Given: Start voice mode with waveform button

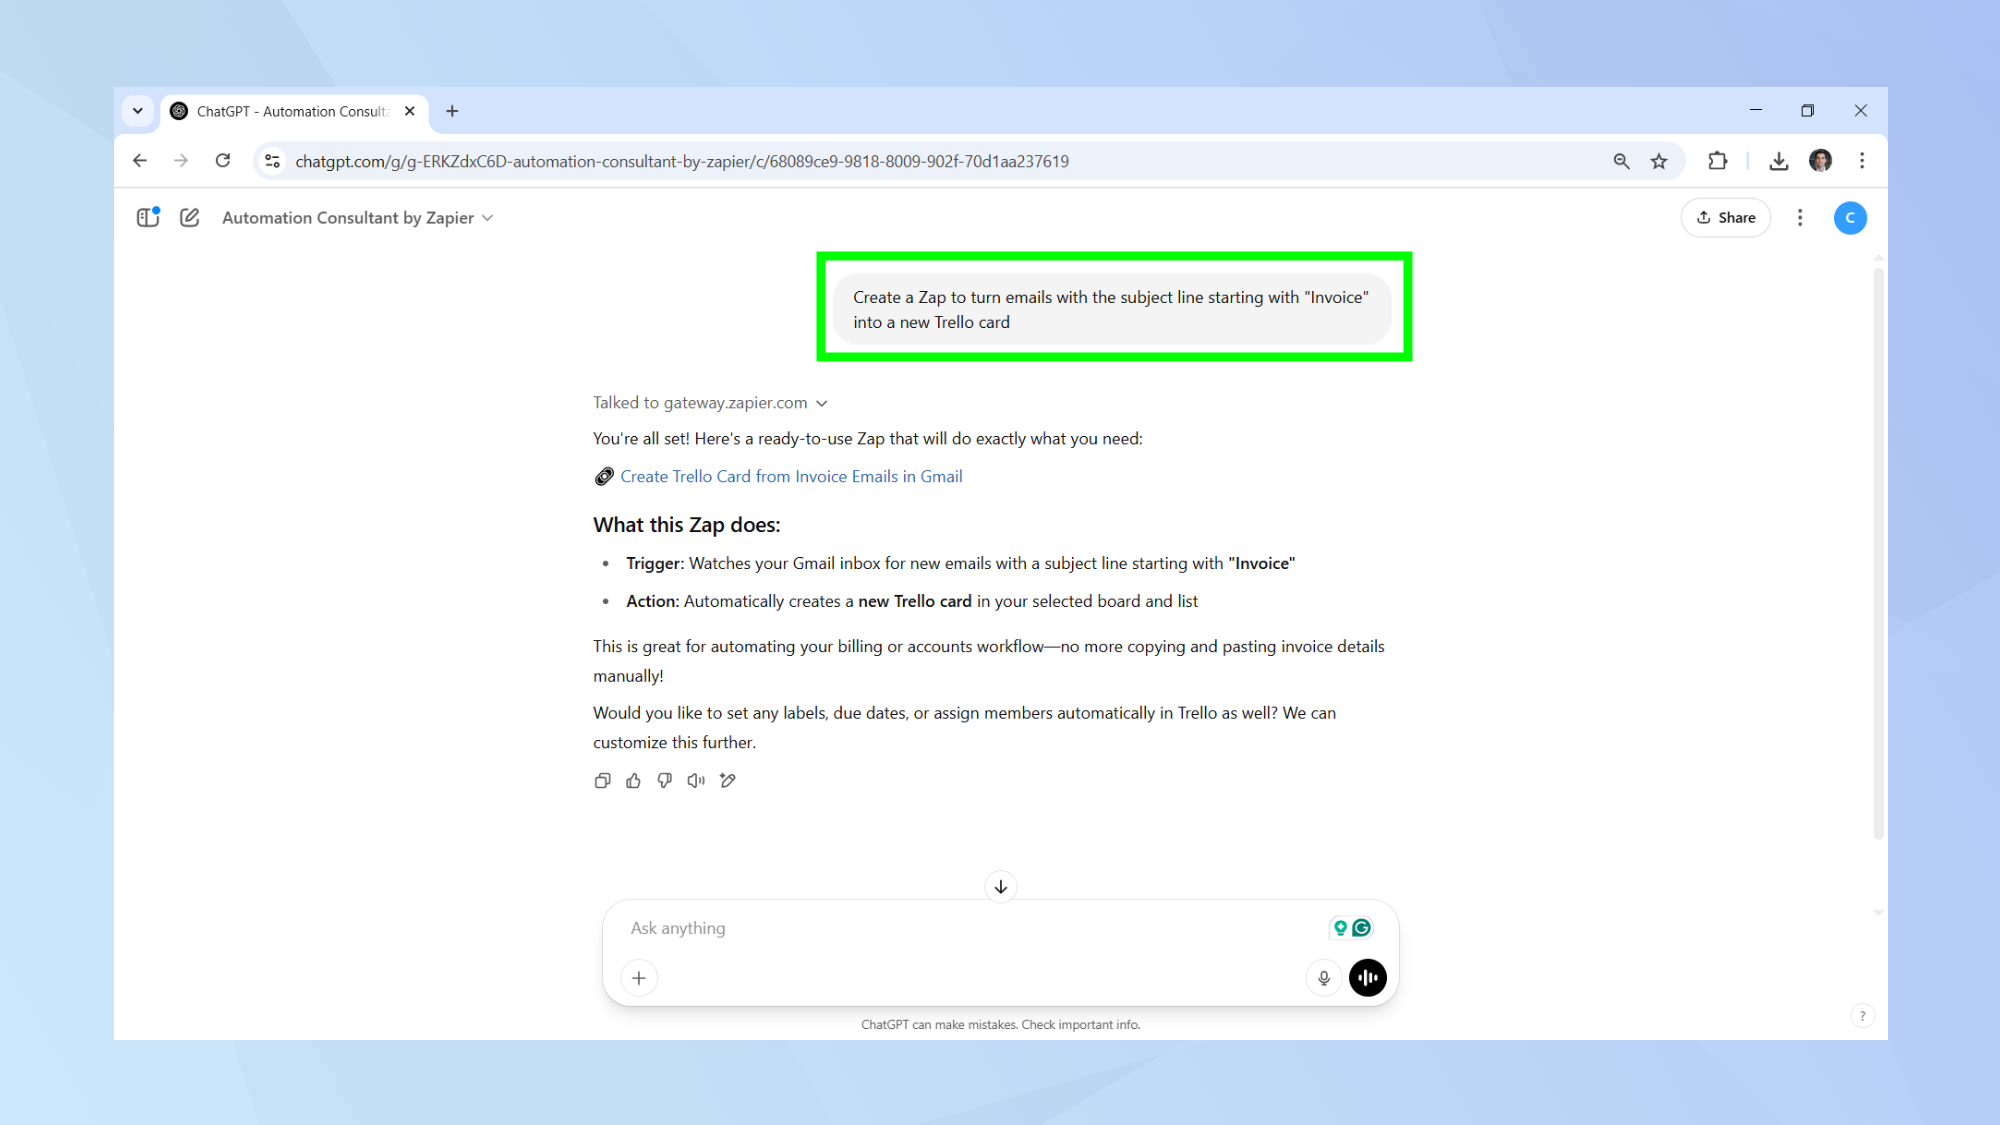Looking at the screenshot, I should tap(1367, 978).
